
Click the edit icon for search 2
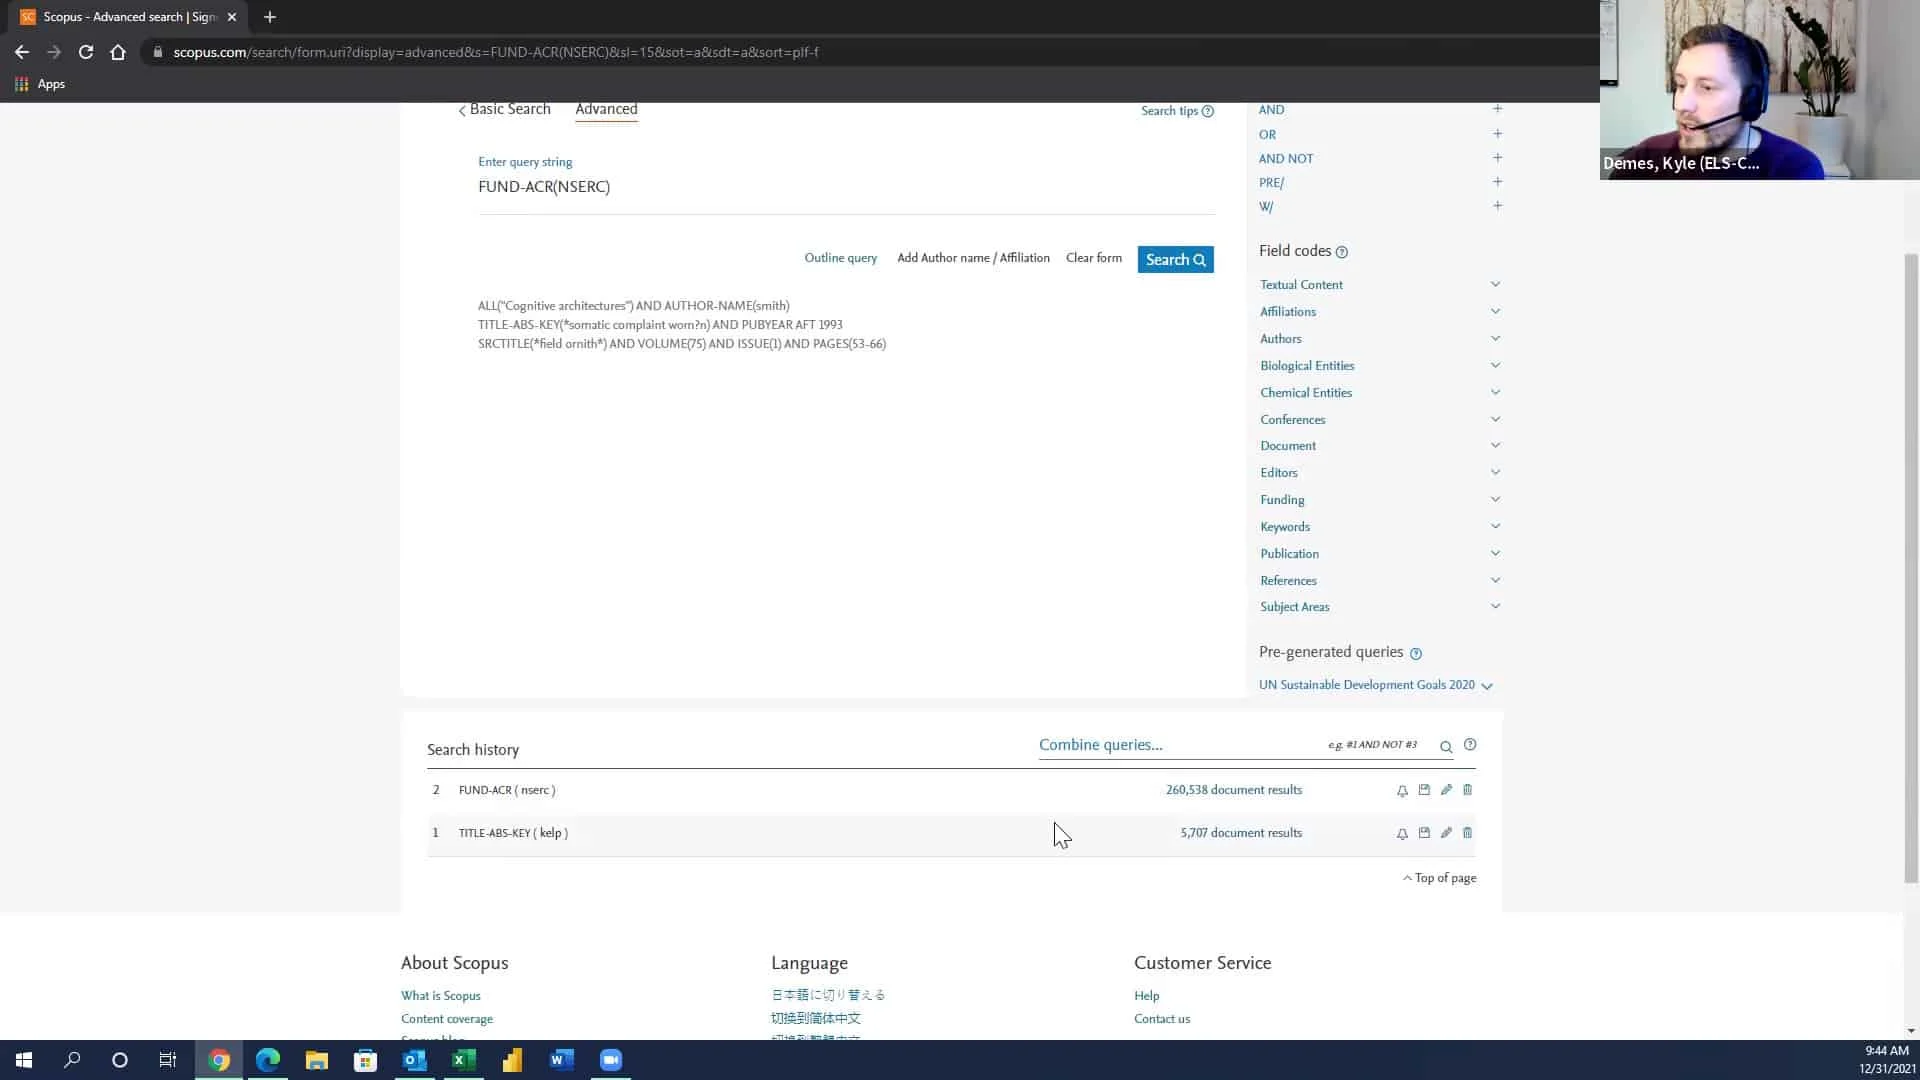coord(1445,789)
